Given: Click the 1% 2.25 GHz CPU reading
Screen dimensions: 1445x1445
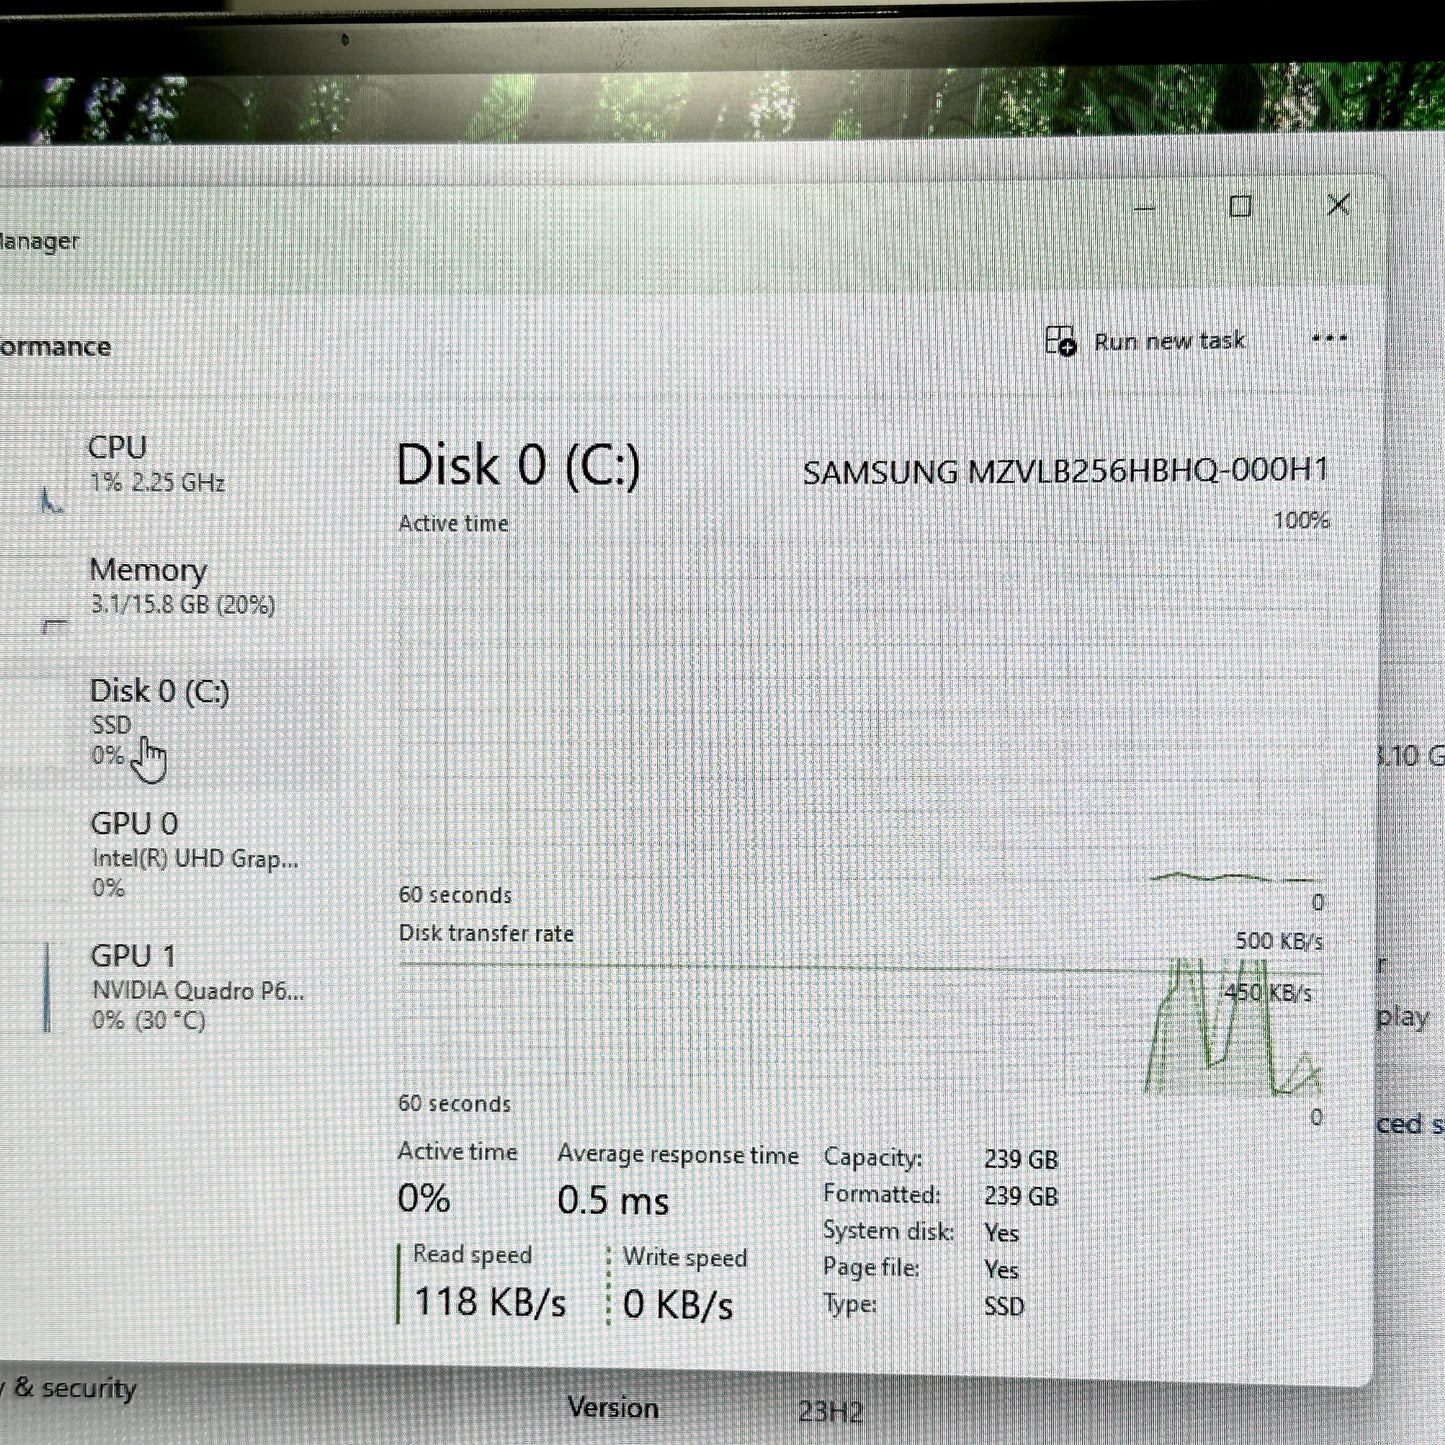Looking at the screenshot, I should pos(157,482).
